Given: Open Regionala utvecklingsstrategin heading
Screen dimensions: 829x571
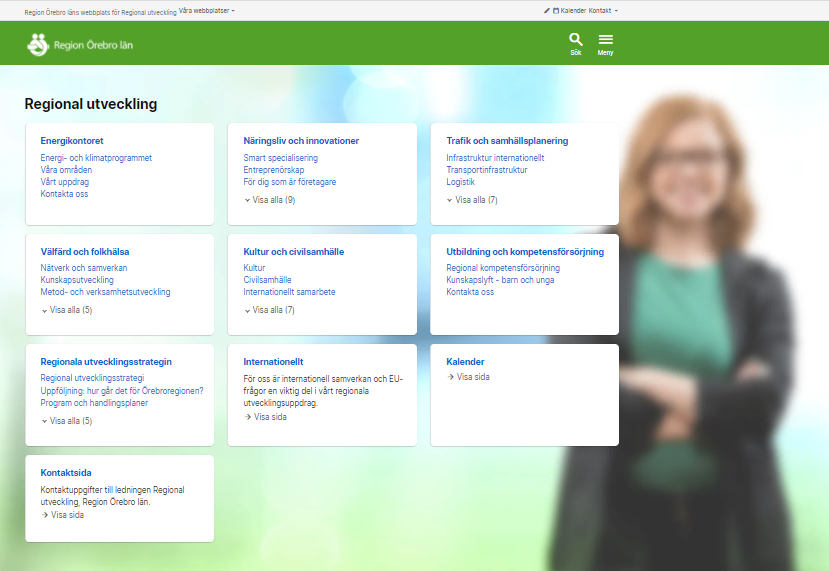Looking at the screenshot, I should pyautogui.click(x=106, y=362).
